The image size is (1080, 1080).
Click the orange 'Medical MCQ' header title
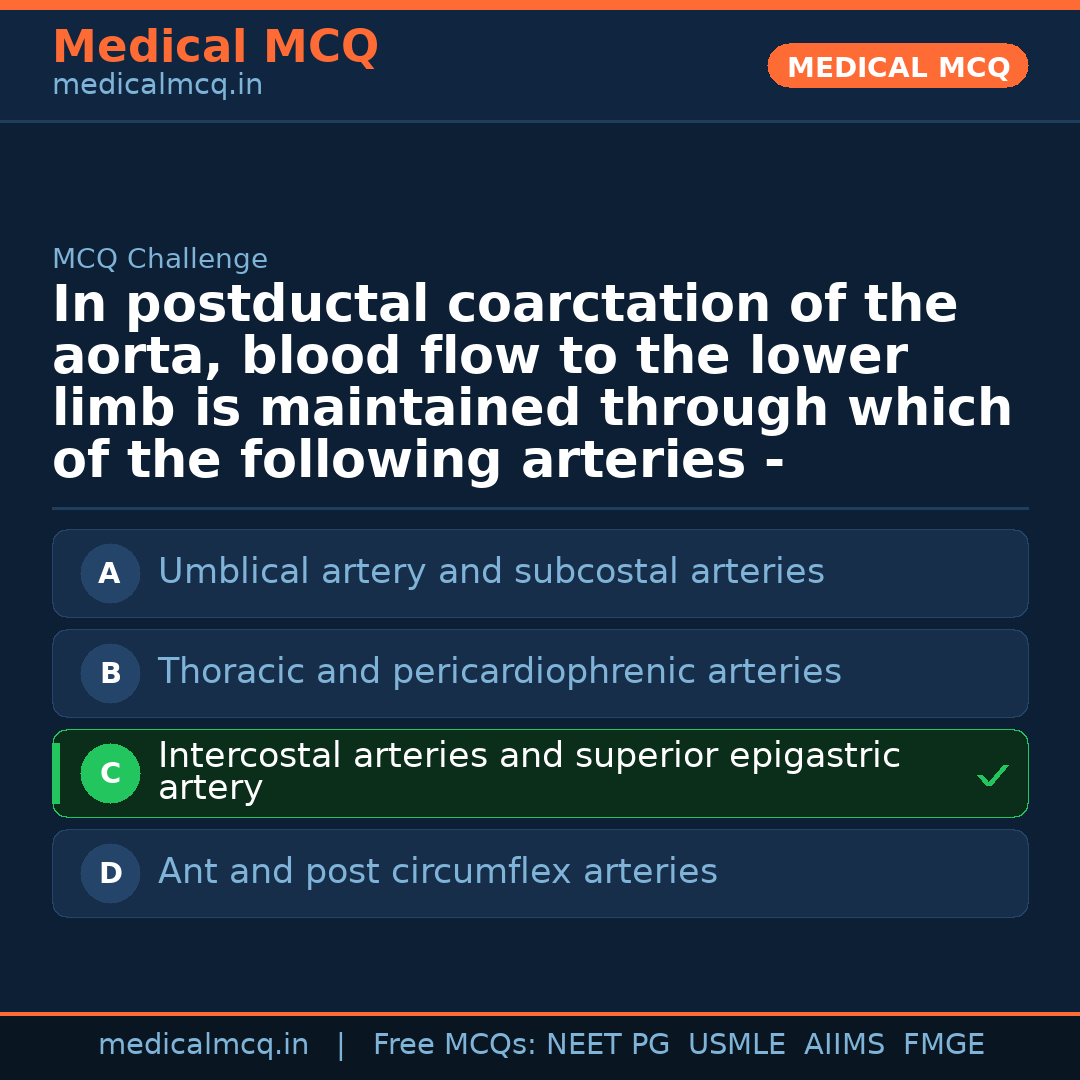coord(215,47)
